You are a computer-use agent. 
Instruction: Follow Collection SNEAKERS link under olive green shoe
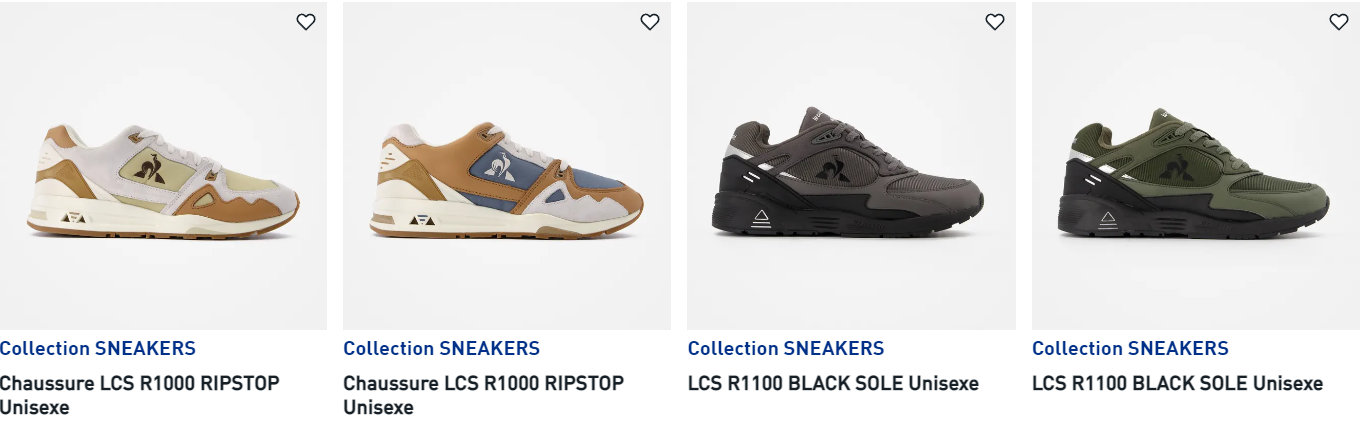pyautogui.click(x=1130, y=348)
